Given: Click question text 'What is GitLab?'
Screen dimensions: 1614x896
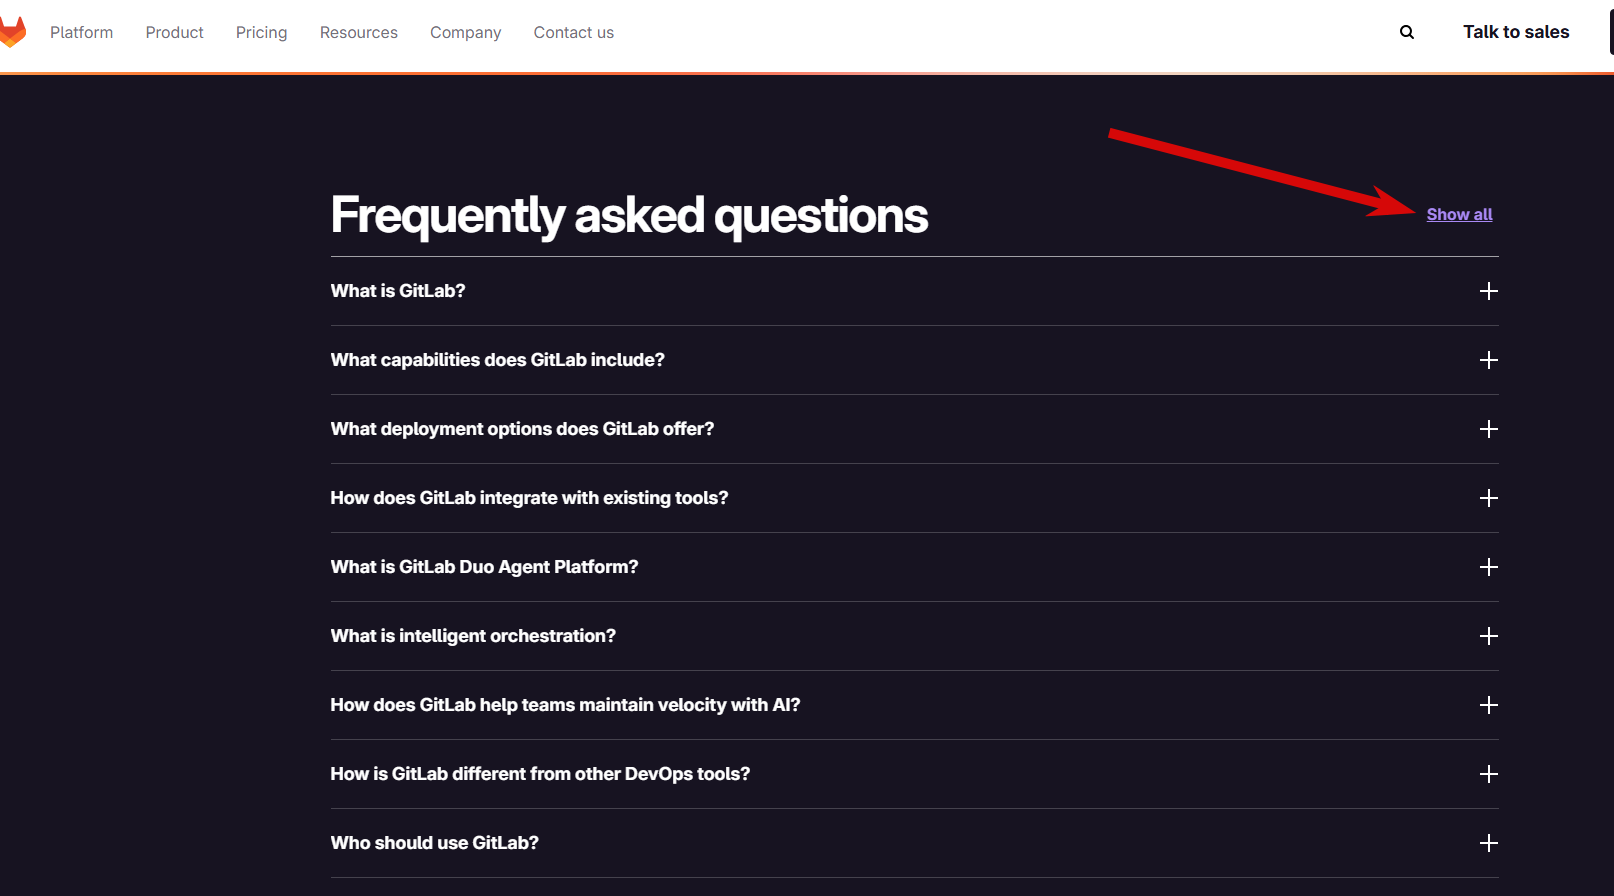Looking at the screenshot, I should coord(398,291).
